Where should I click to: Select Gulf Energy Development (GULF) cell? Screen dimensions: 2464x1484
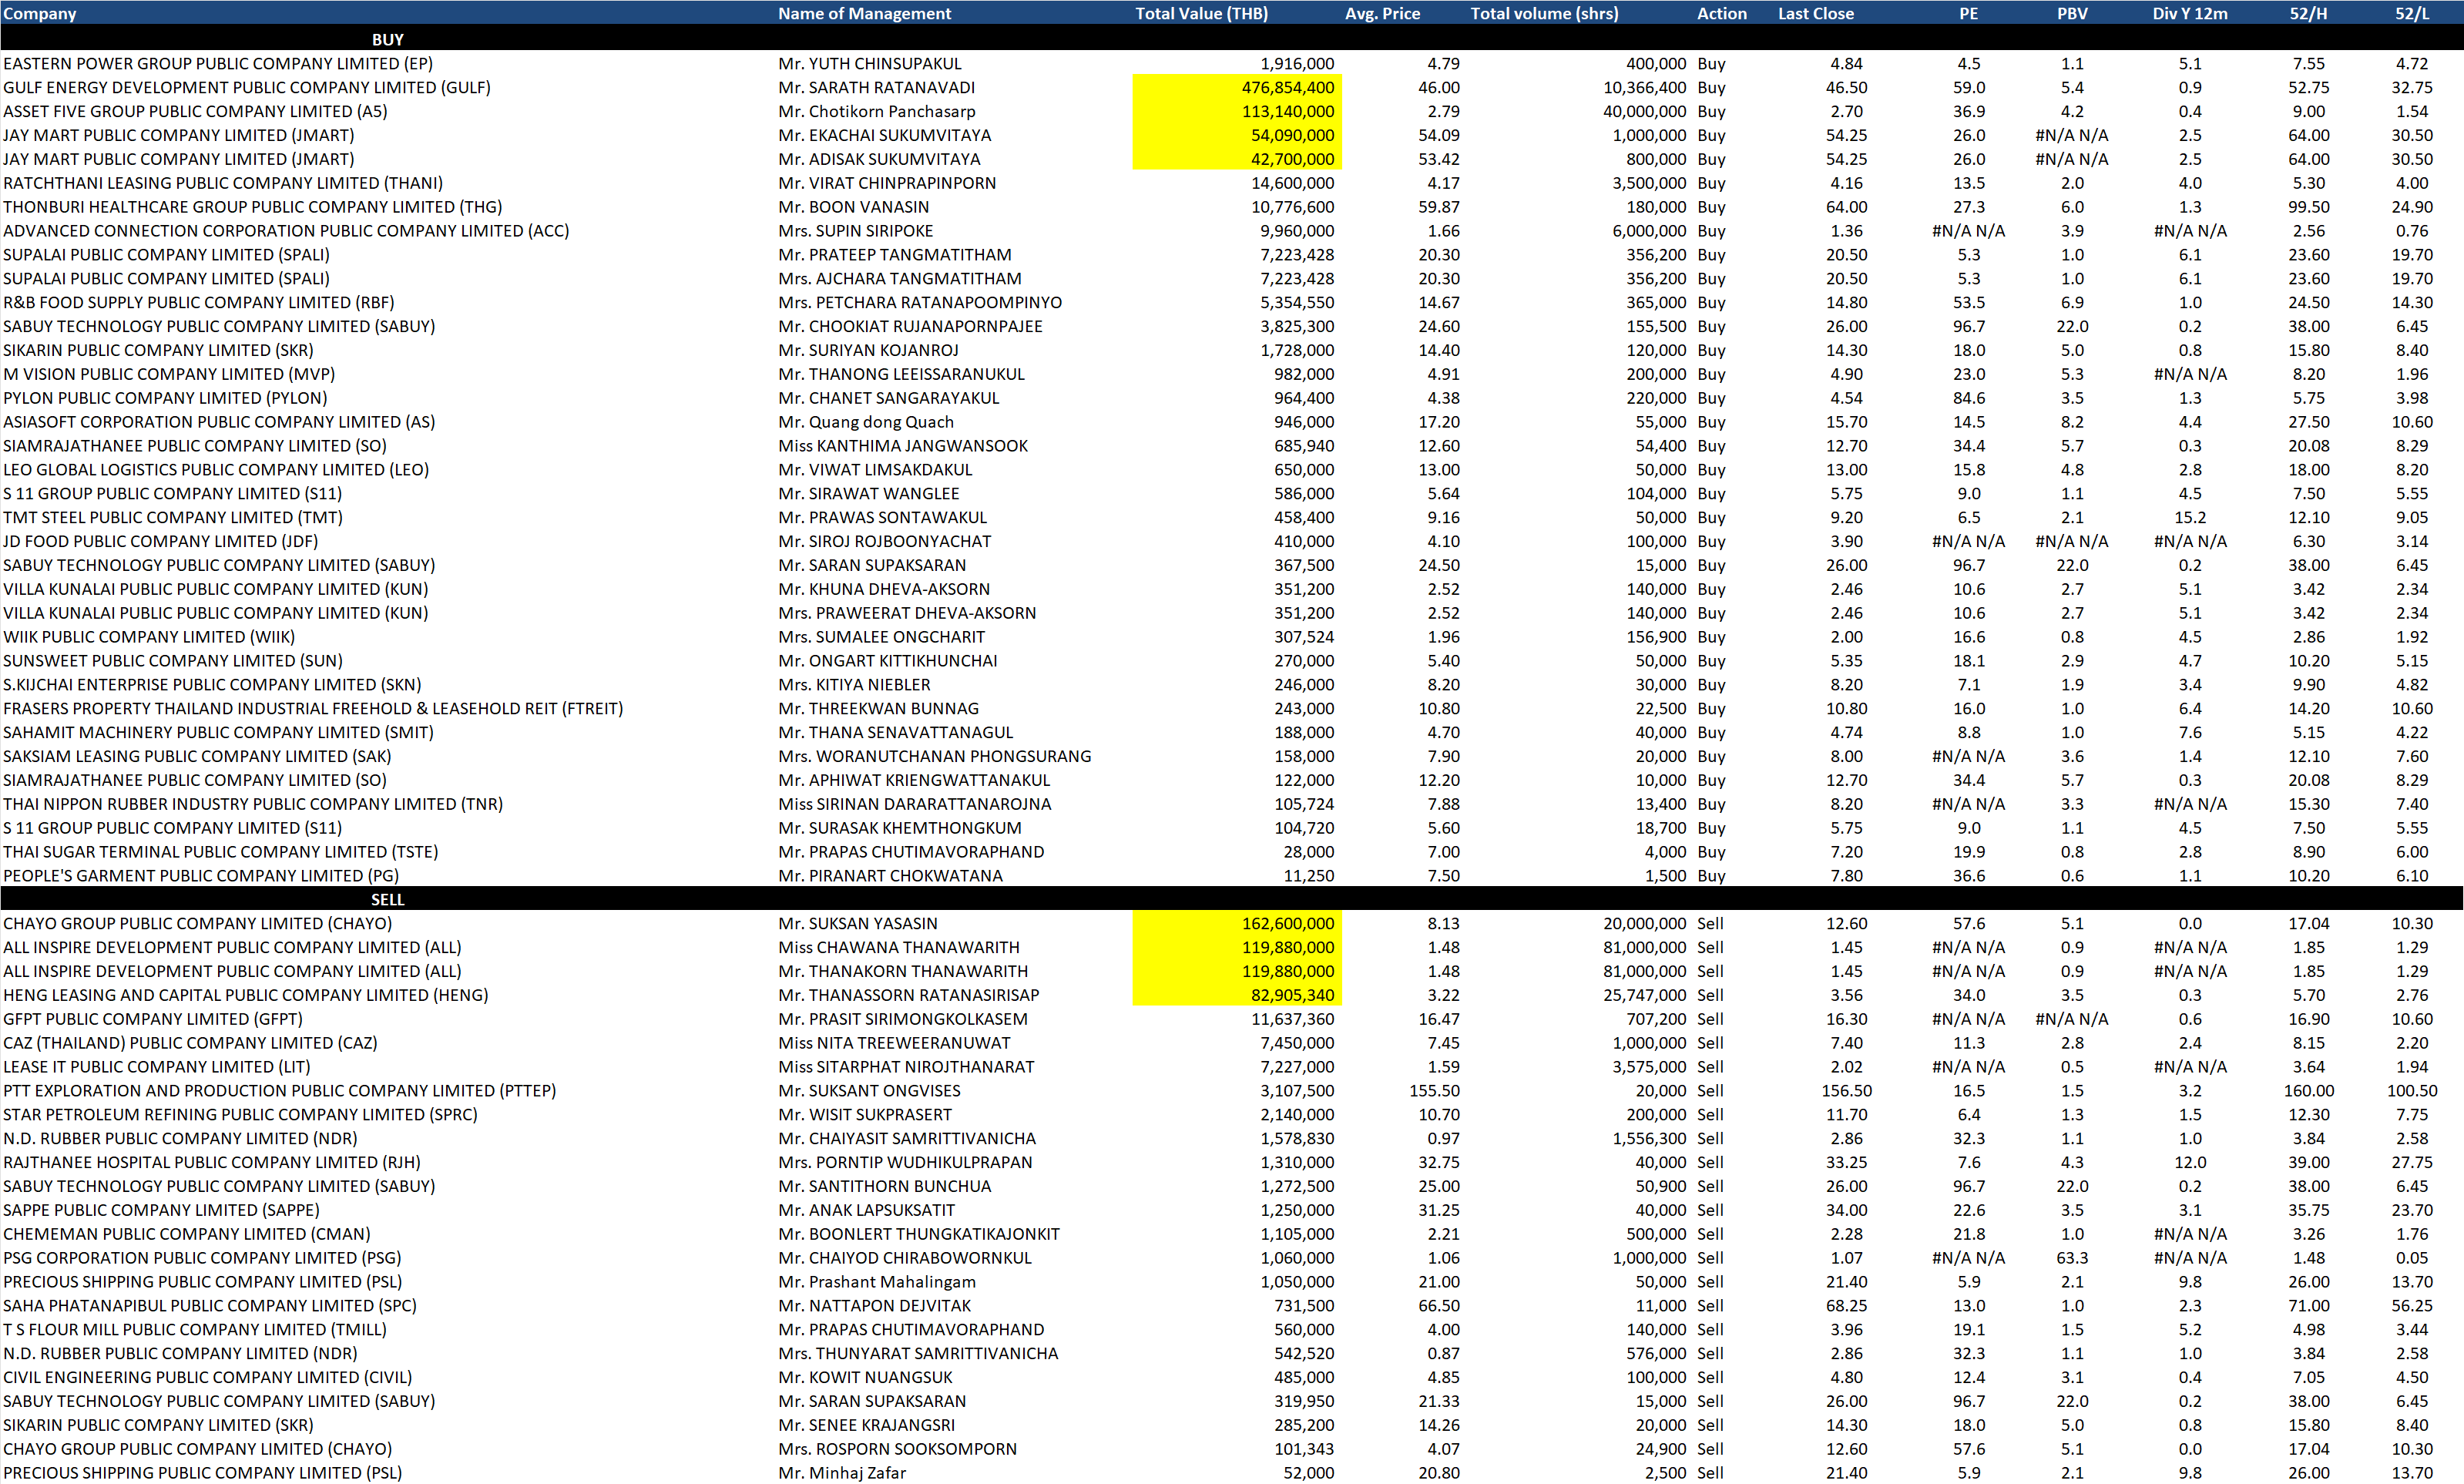[247, 87]
